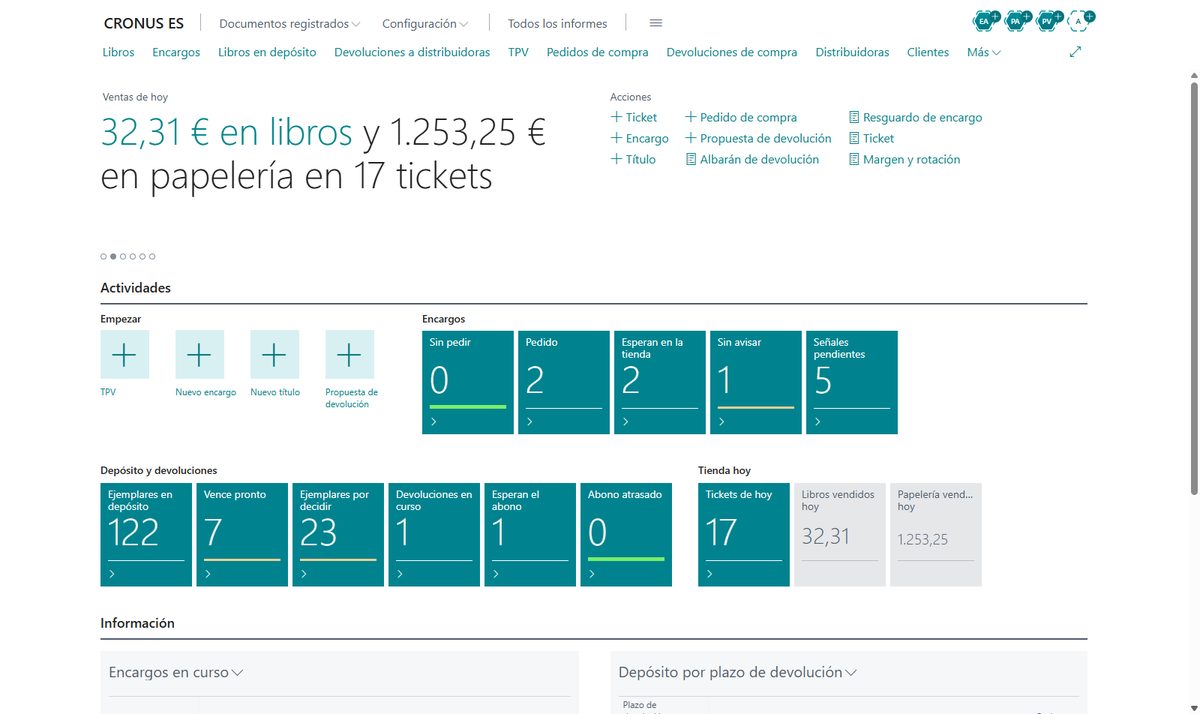
Task: Go to Encargos in navigation bar
Action: pos(176,52)
